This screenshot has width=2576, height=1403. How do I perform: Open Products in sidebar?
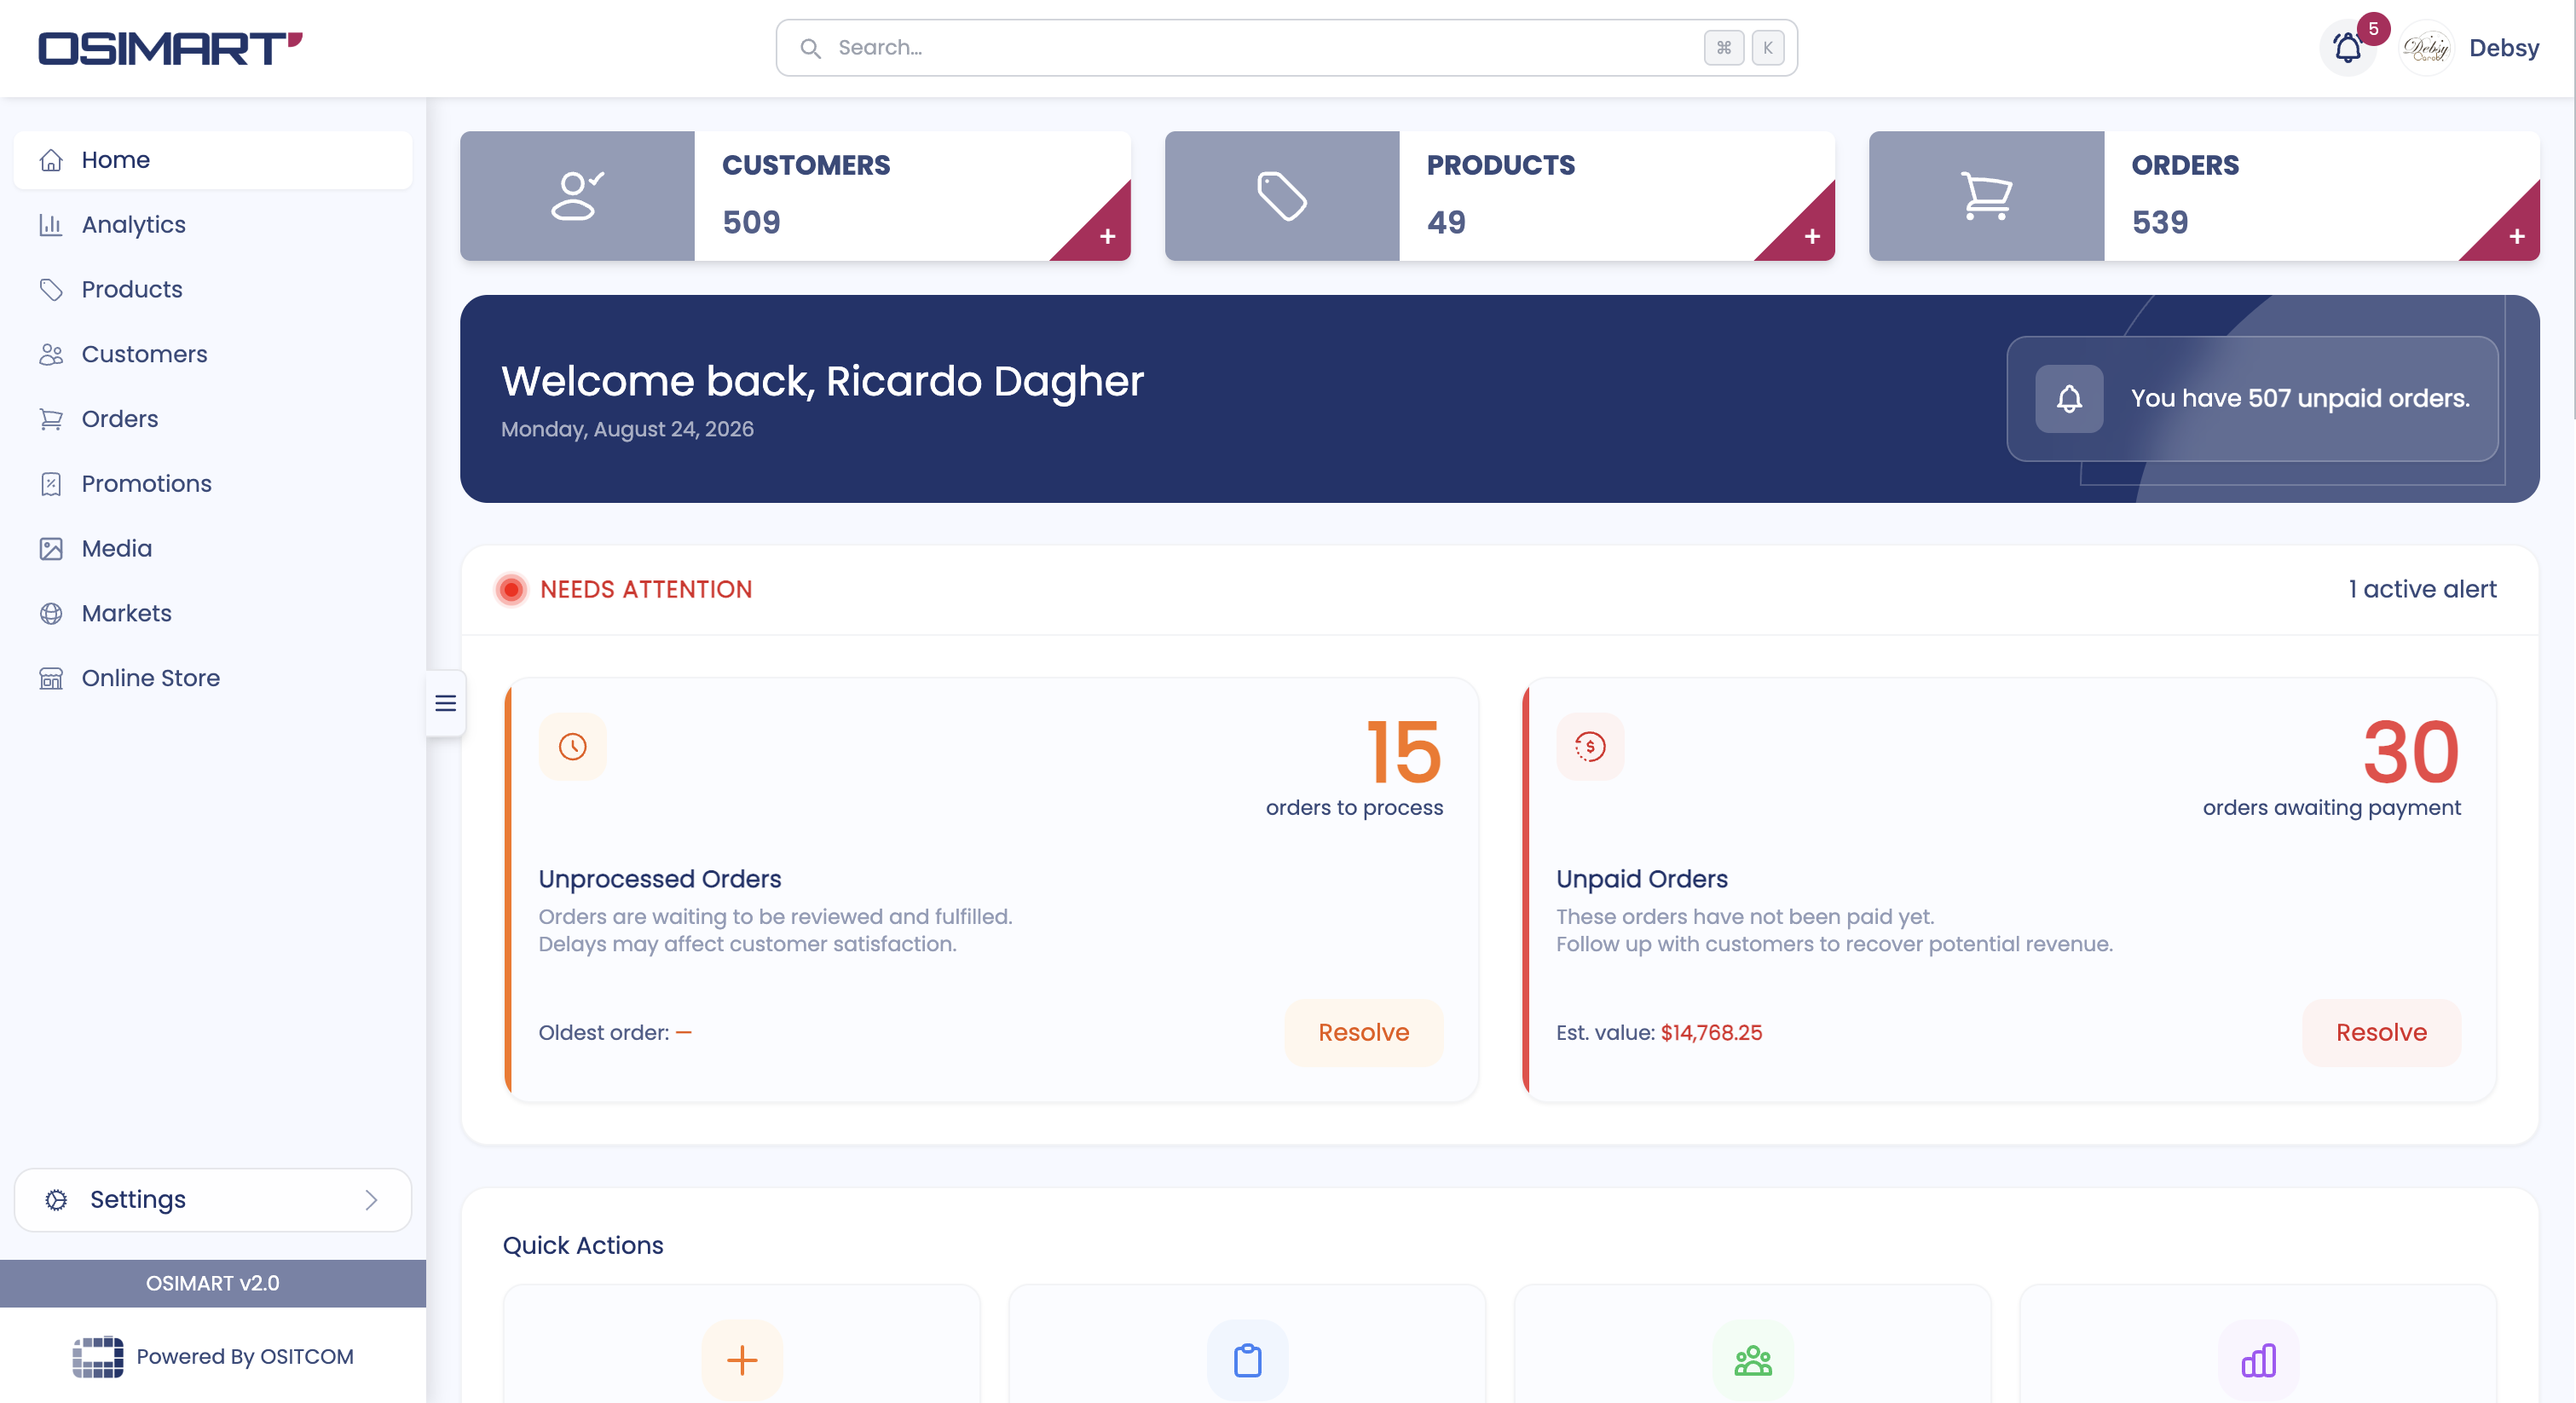(x=213, y=289)
